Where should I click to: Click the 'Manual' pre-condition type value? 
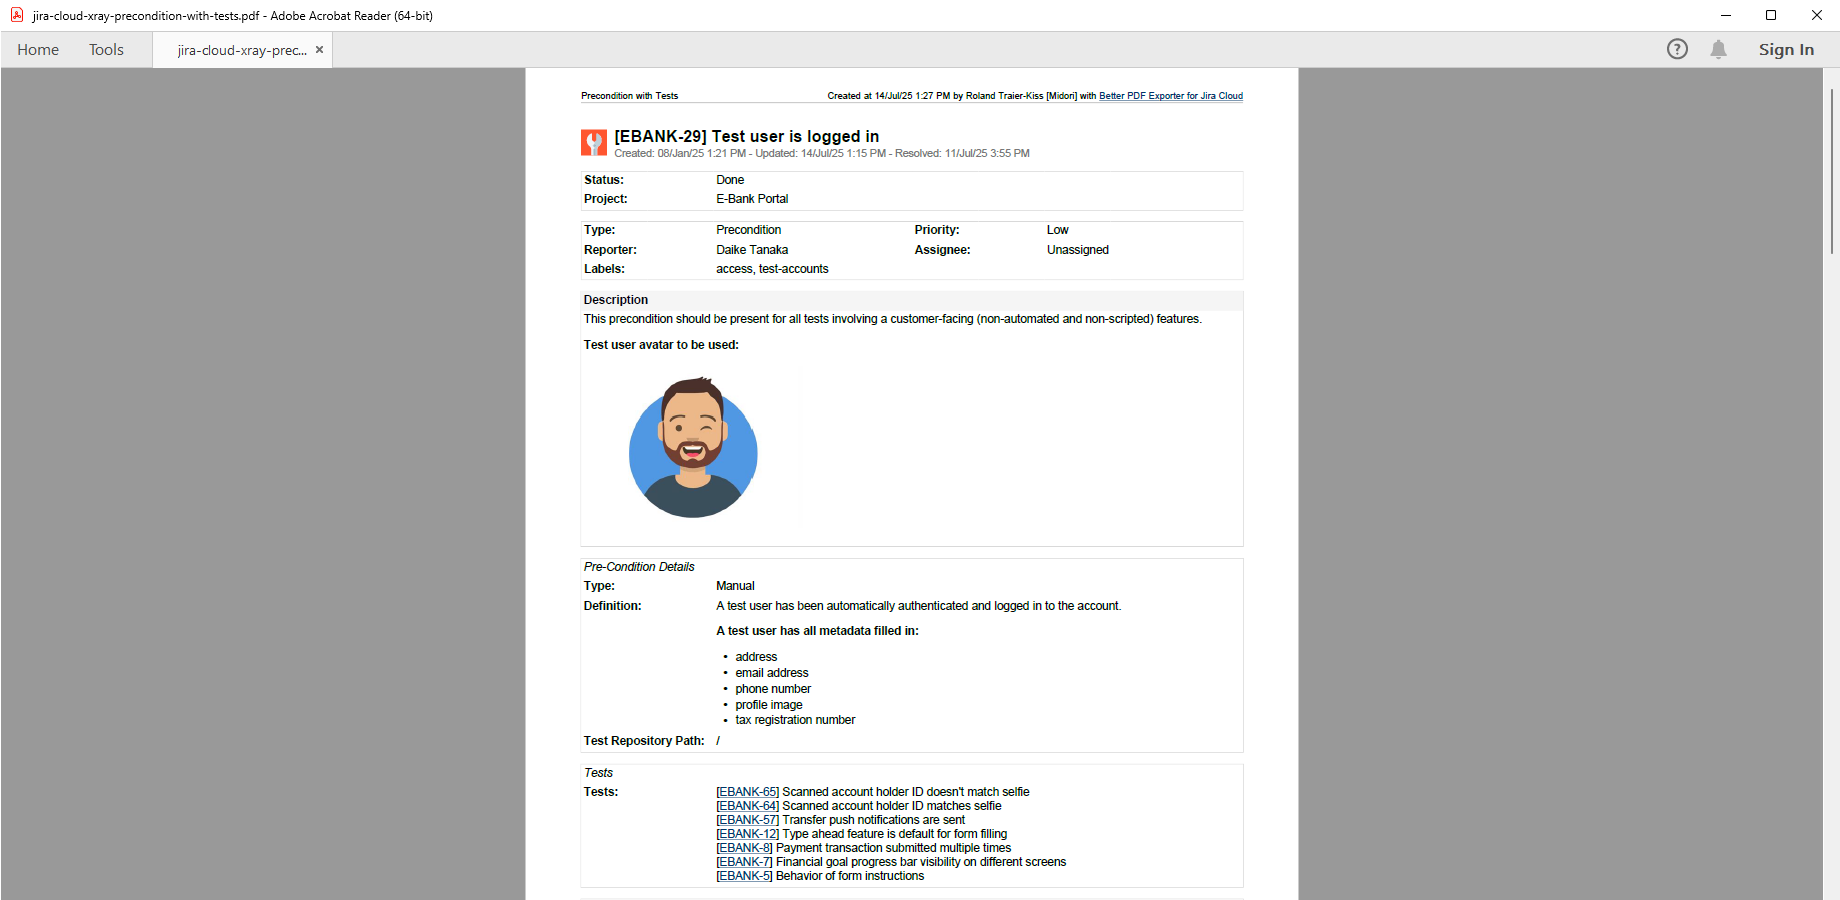735,586
